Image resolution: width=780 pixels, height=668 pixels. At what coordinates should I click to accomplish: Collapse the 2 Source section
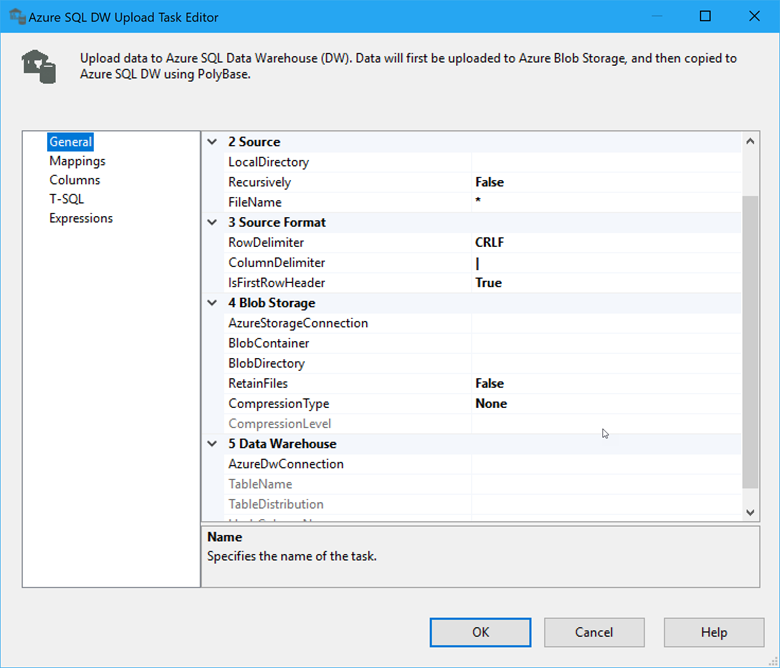212,142
